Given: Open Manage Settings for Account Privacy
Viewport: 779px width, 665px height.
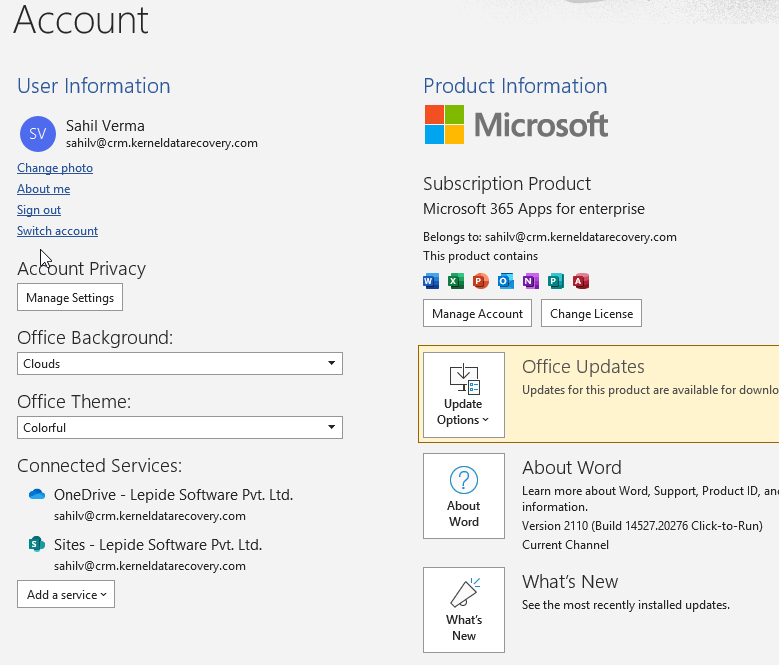Looking at the screenshot, I should pyautogui.click(x=70, y=297).
